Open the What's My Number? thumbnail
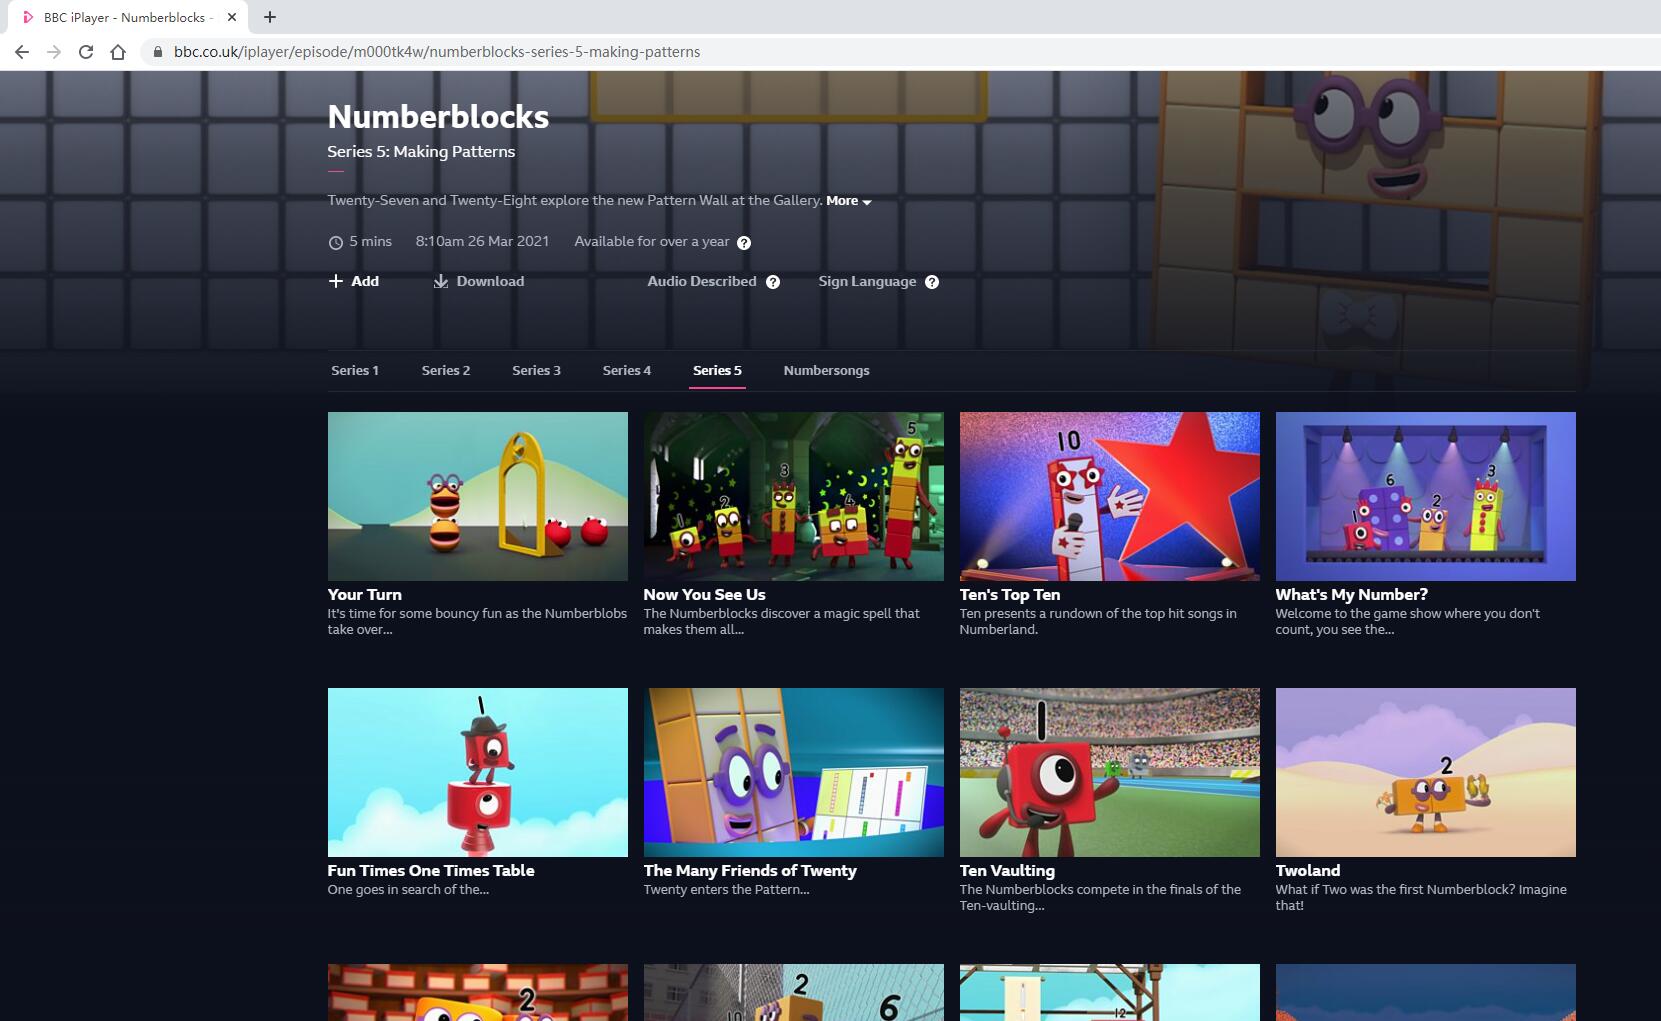The width and height of the screenshot is (1661, 1021). [1426, 496]
